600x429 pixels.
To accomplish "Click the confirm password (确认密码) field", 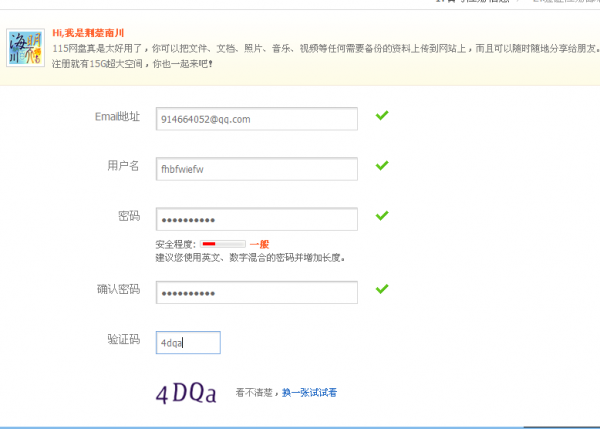I will pos(257,293).
